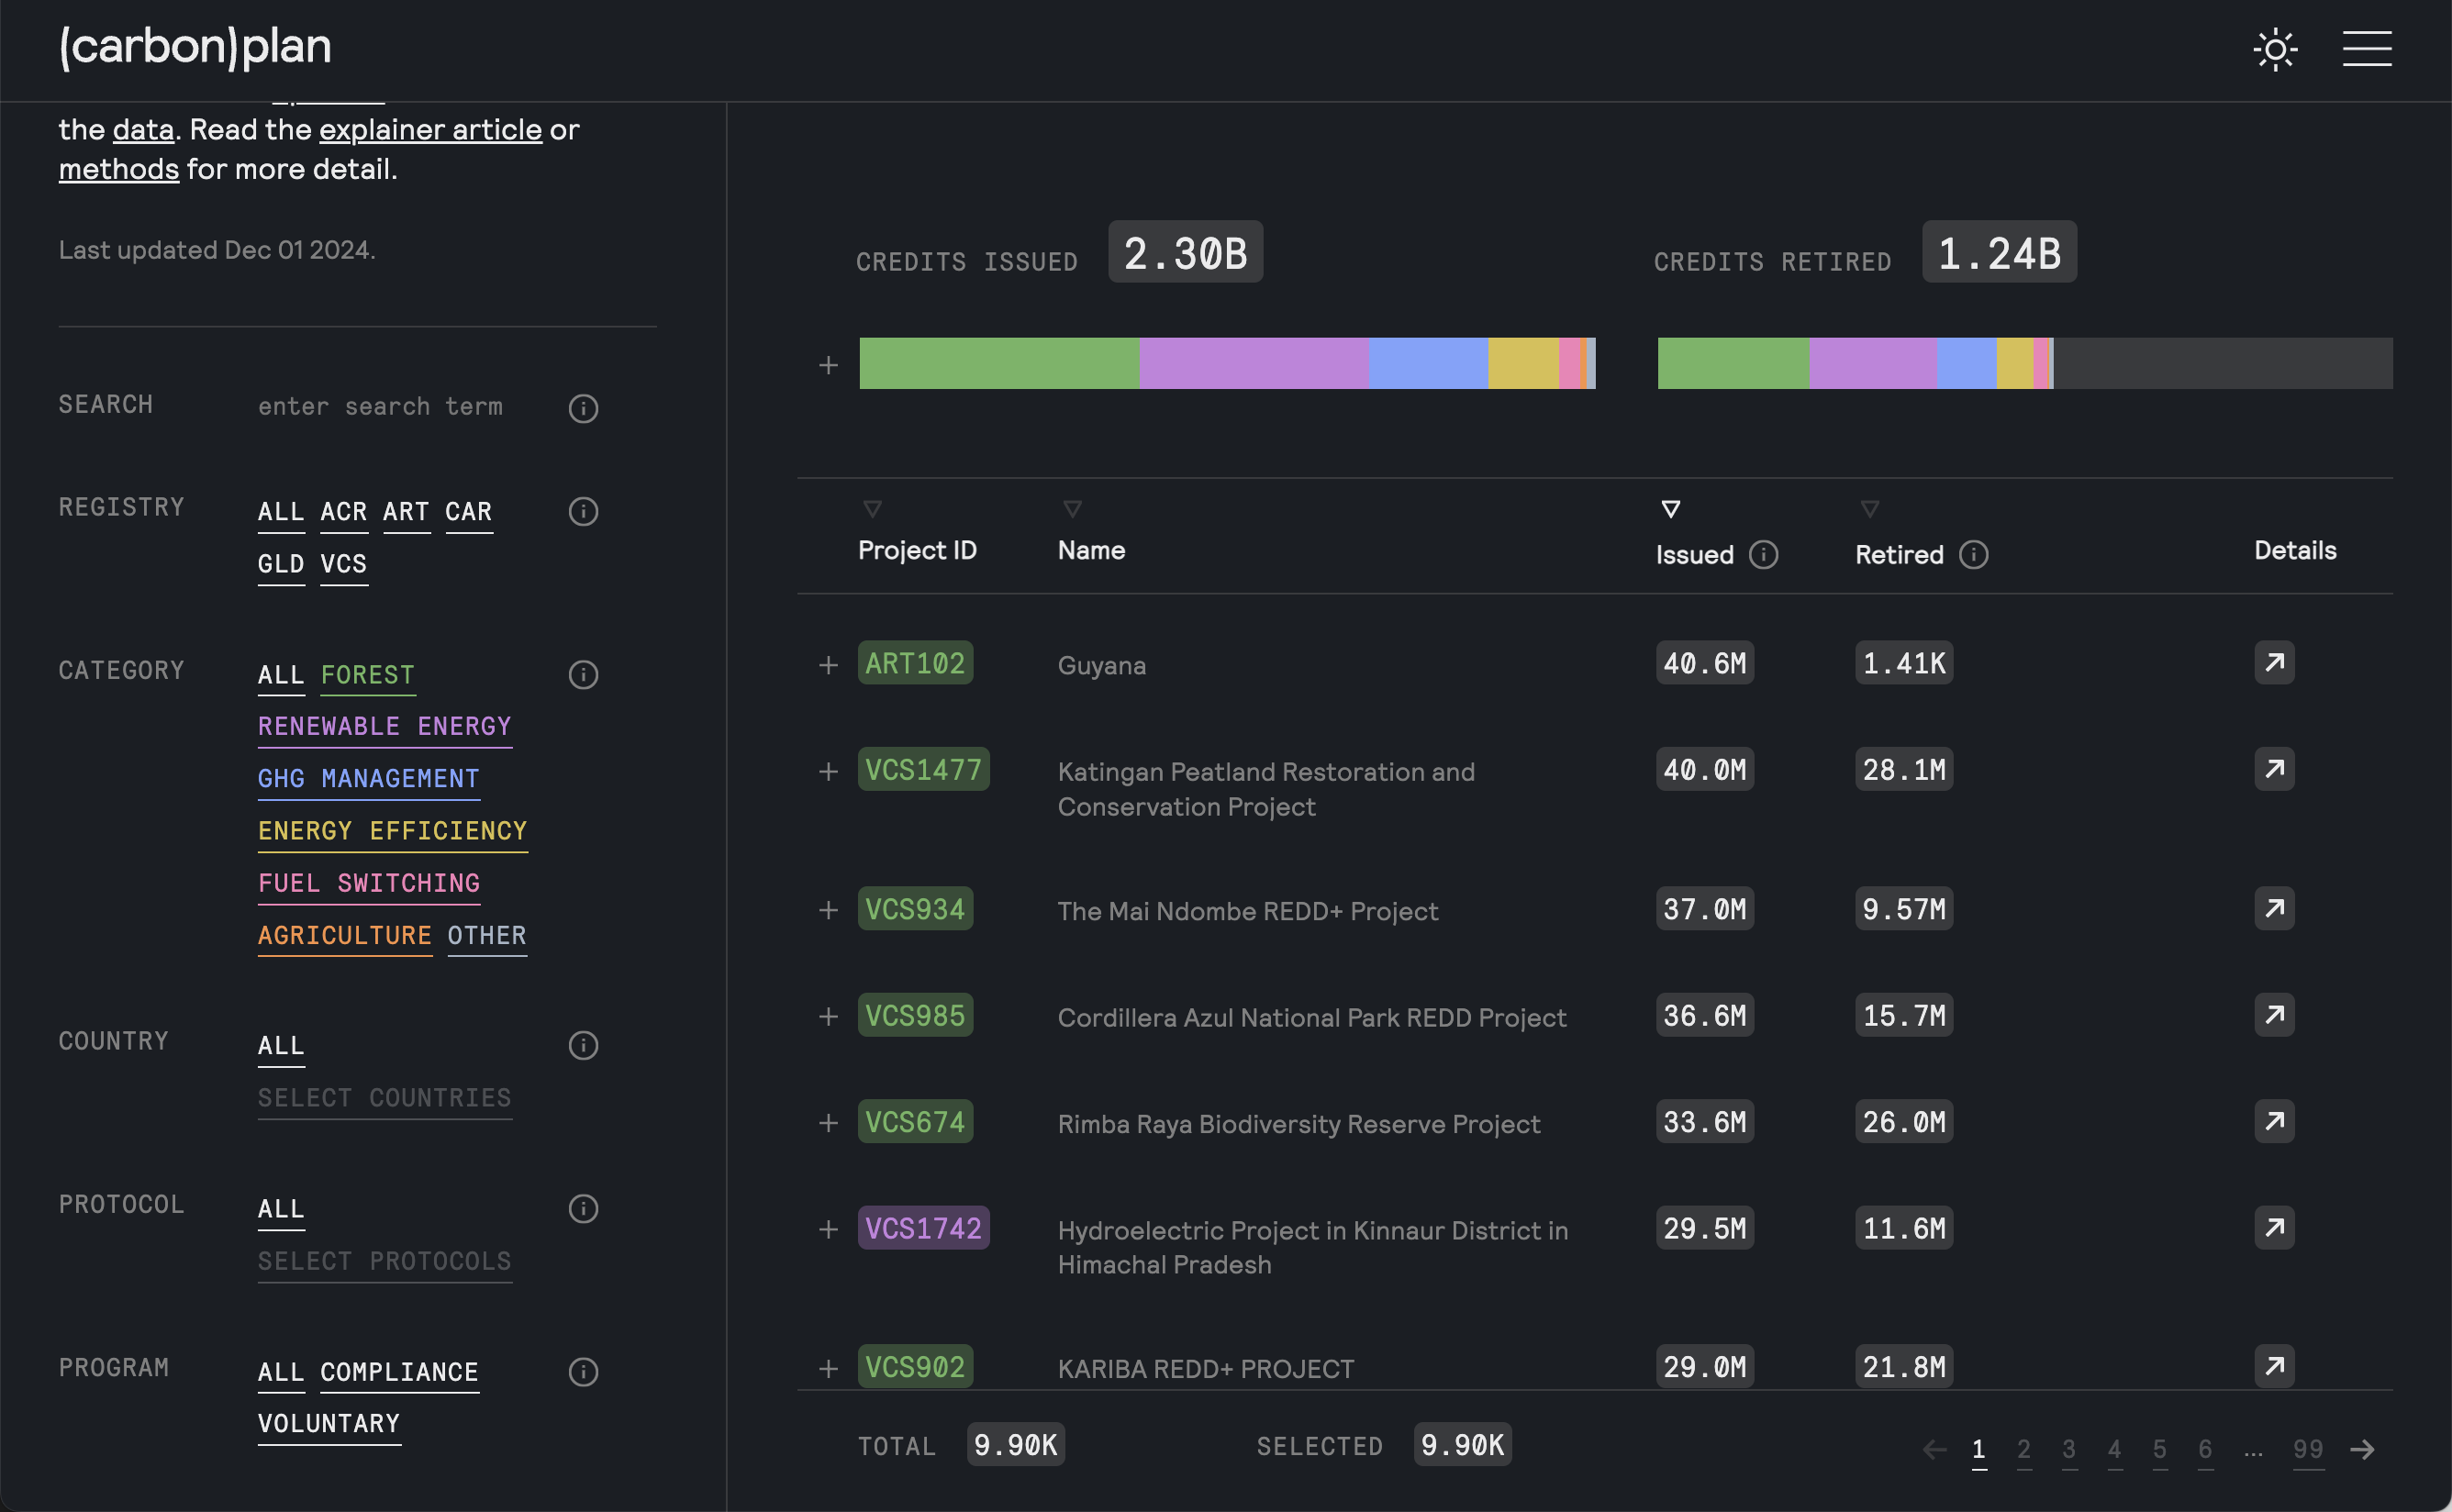This screenshot has height=1512, width=2452.
Task: Sort table by Retired column triangle
Action: point(1869,509)
